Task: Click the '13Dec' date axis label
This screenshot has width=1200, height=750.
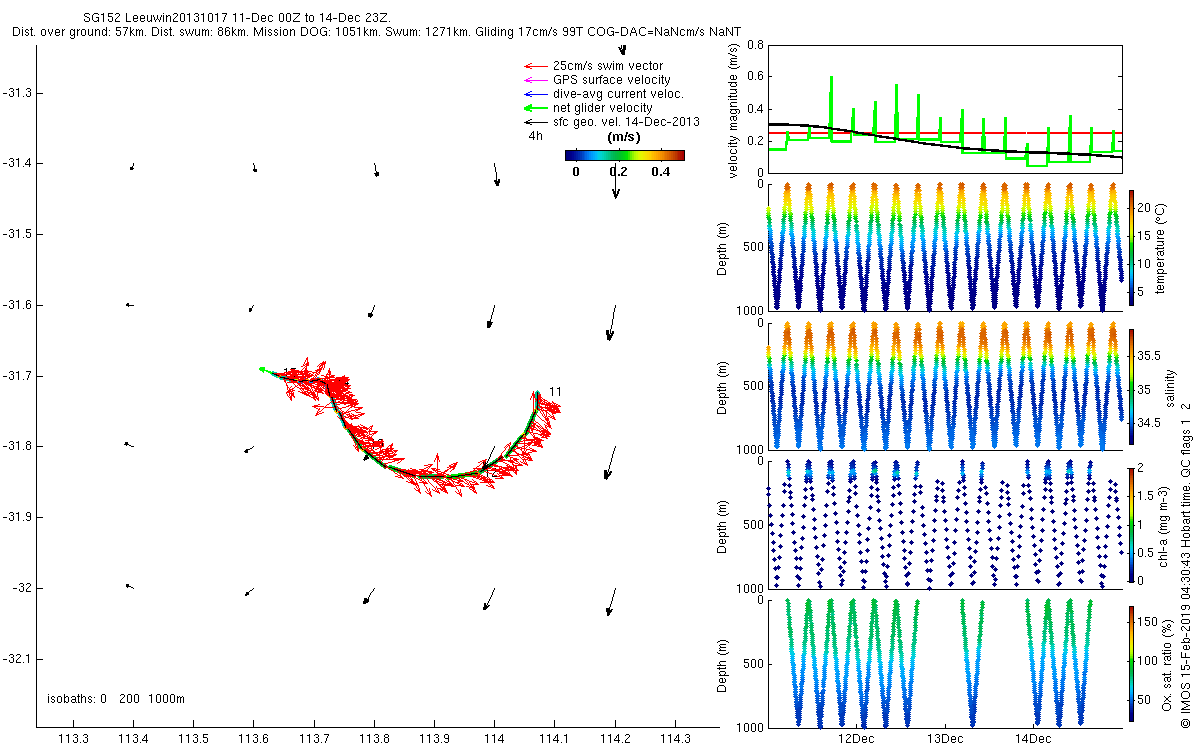Action: (x=944, y=739)
